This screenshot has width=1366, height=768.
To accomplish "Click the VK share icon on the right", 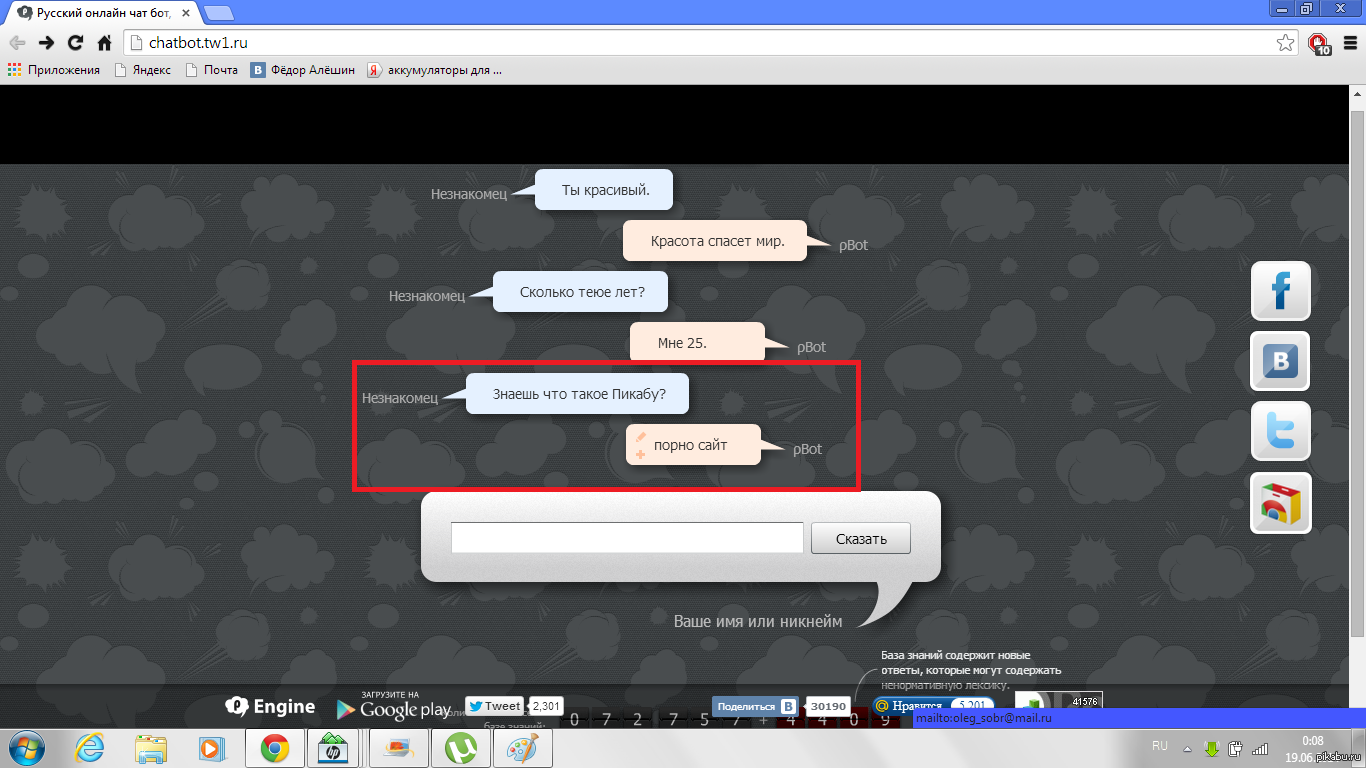I will coord(1280,361).
